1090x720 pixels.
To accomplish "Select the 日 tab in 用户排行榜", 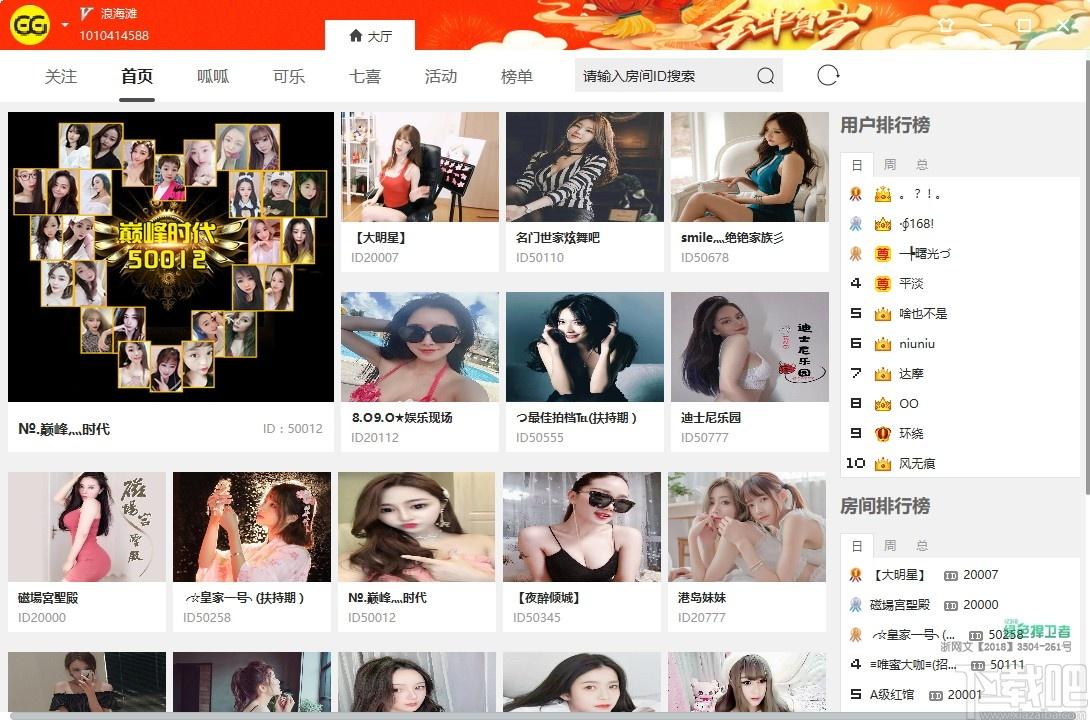I will (856, 165).
